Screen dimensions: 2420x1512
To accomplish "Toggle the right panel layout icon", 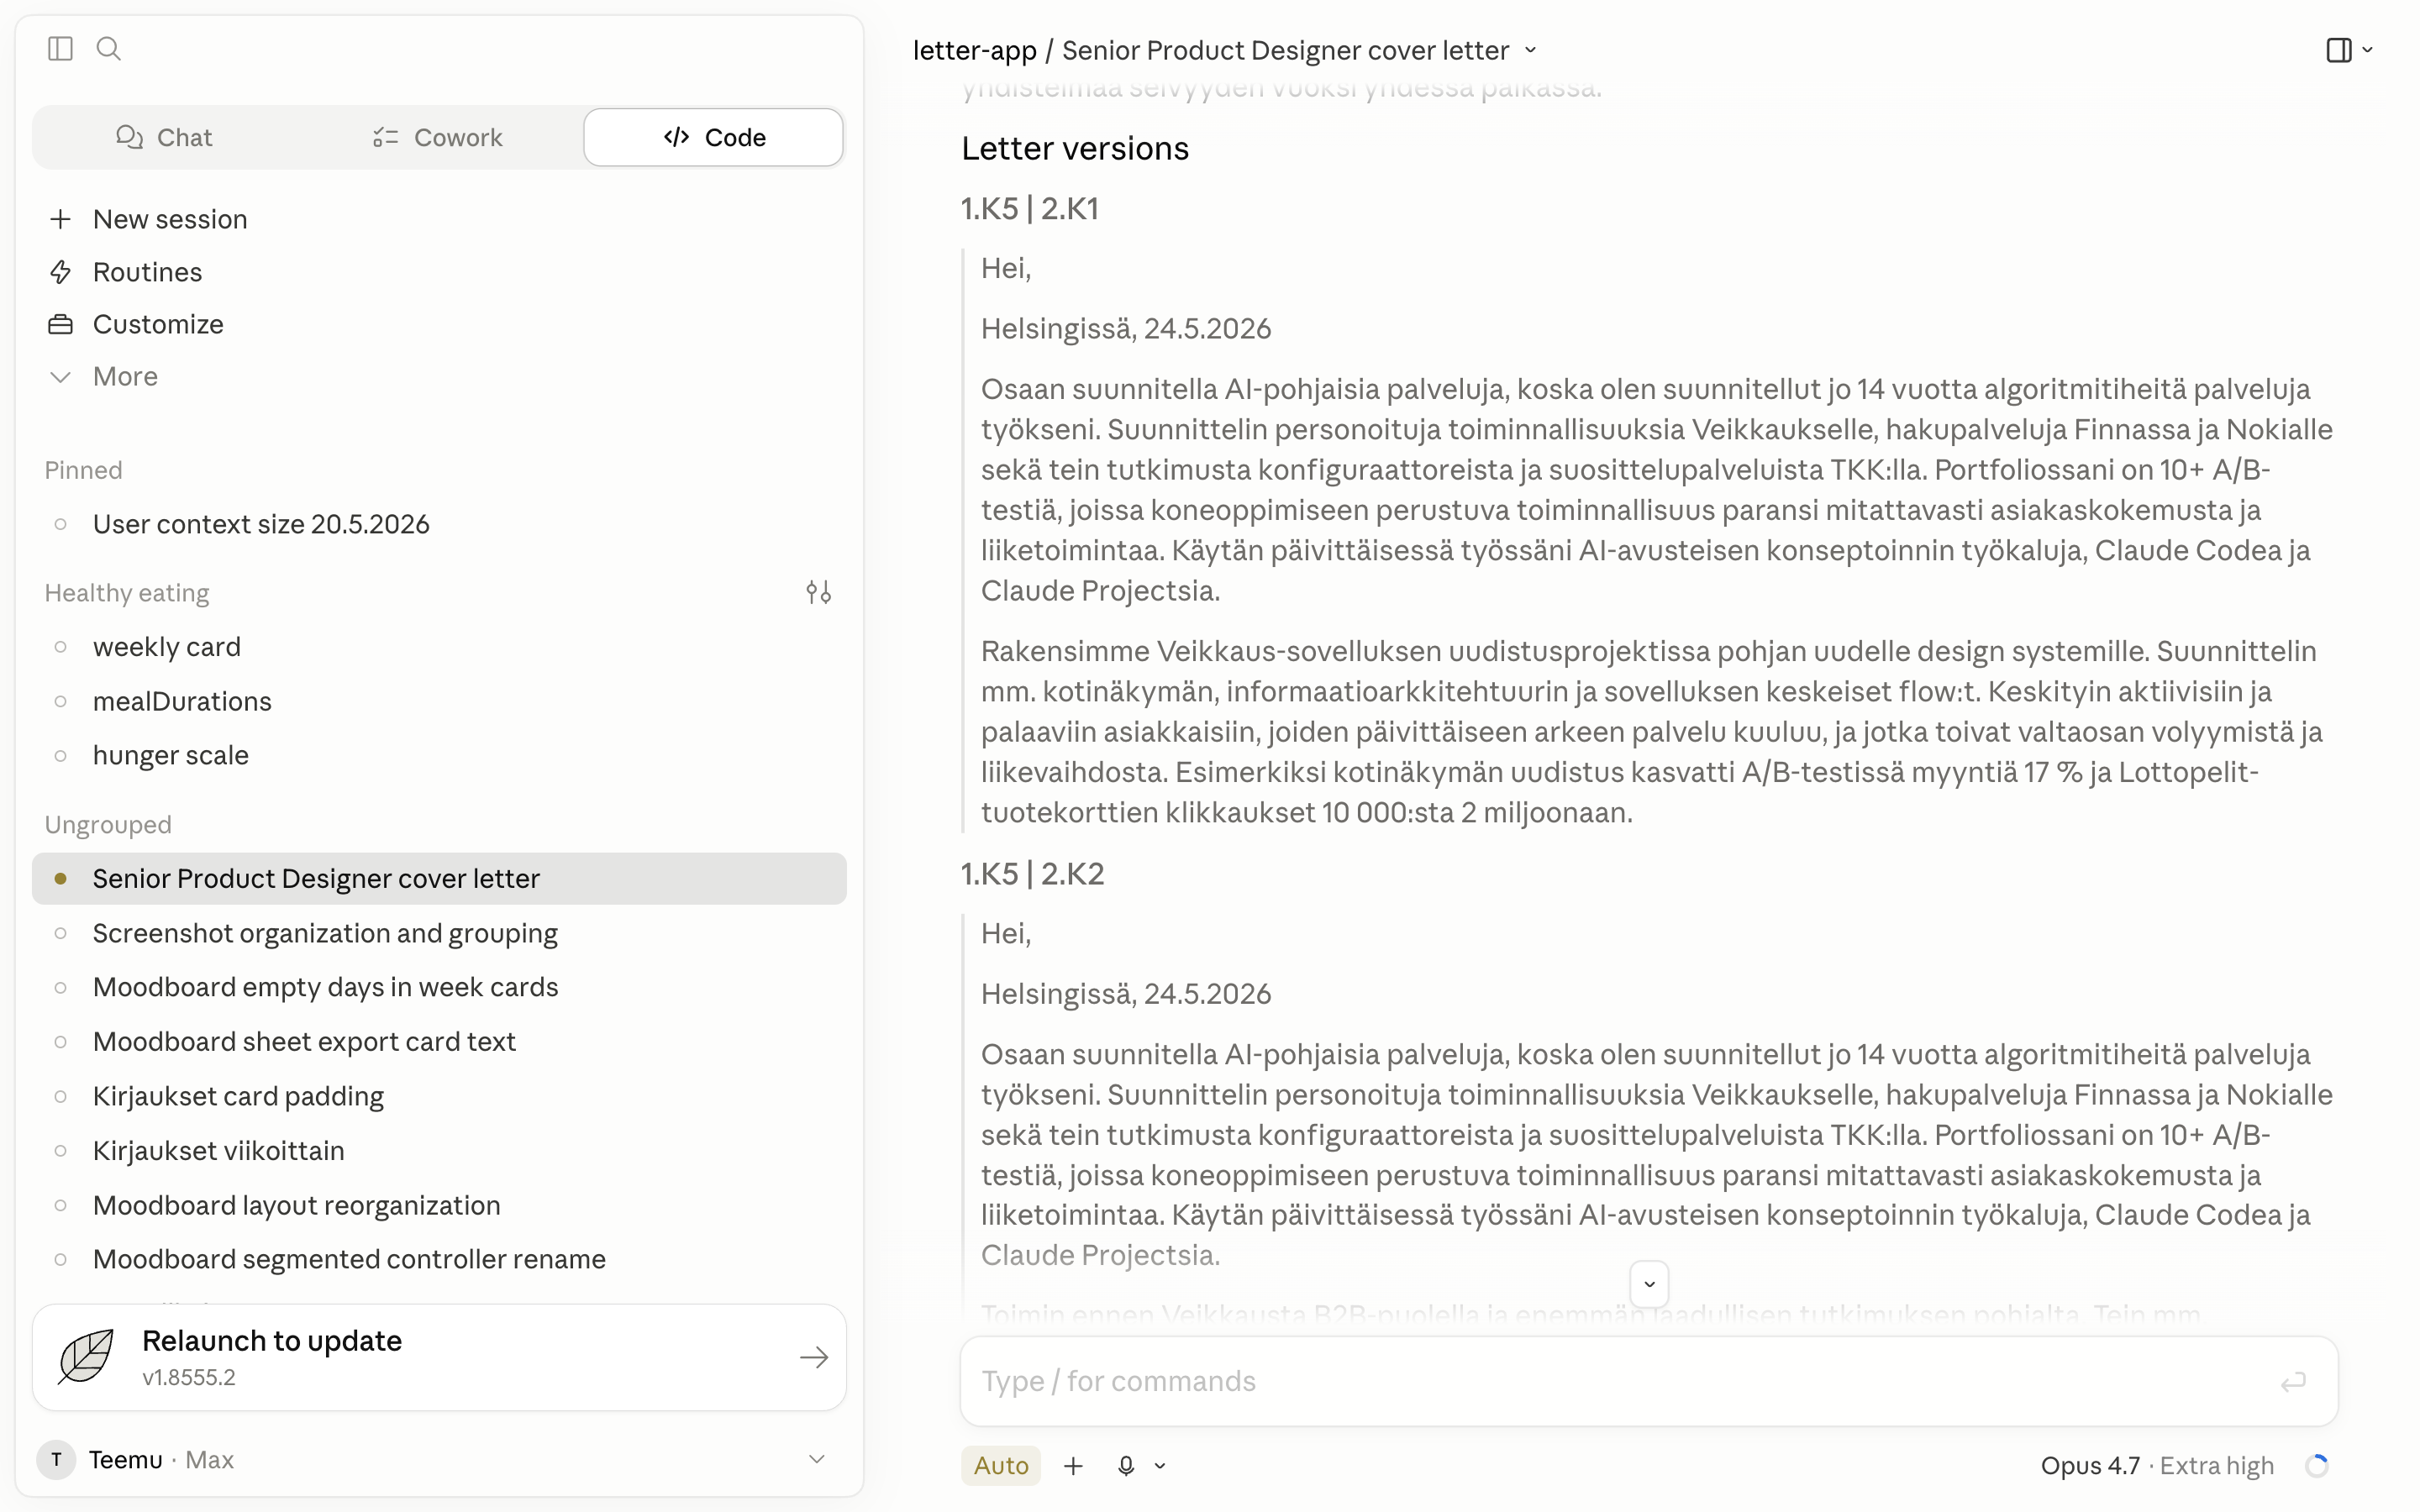I will (2339, 50).
